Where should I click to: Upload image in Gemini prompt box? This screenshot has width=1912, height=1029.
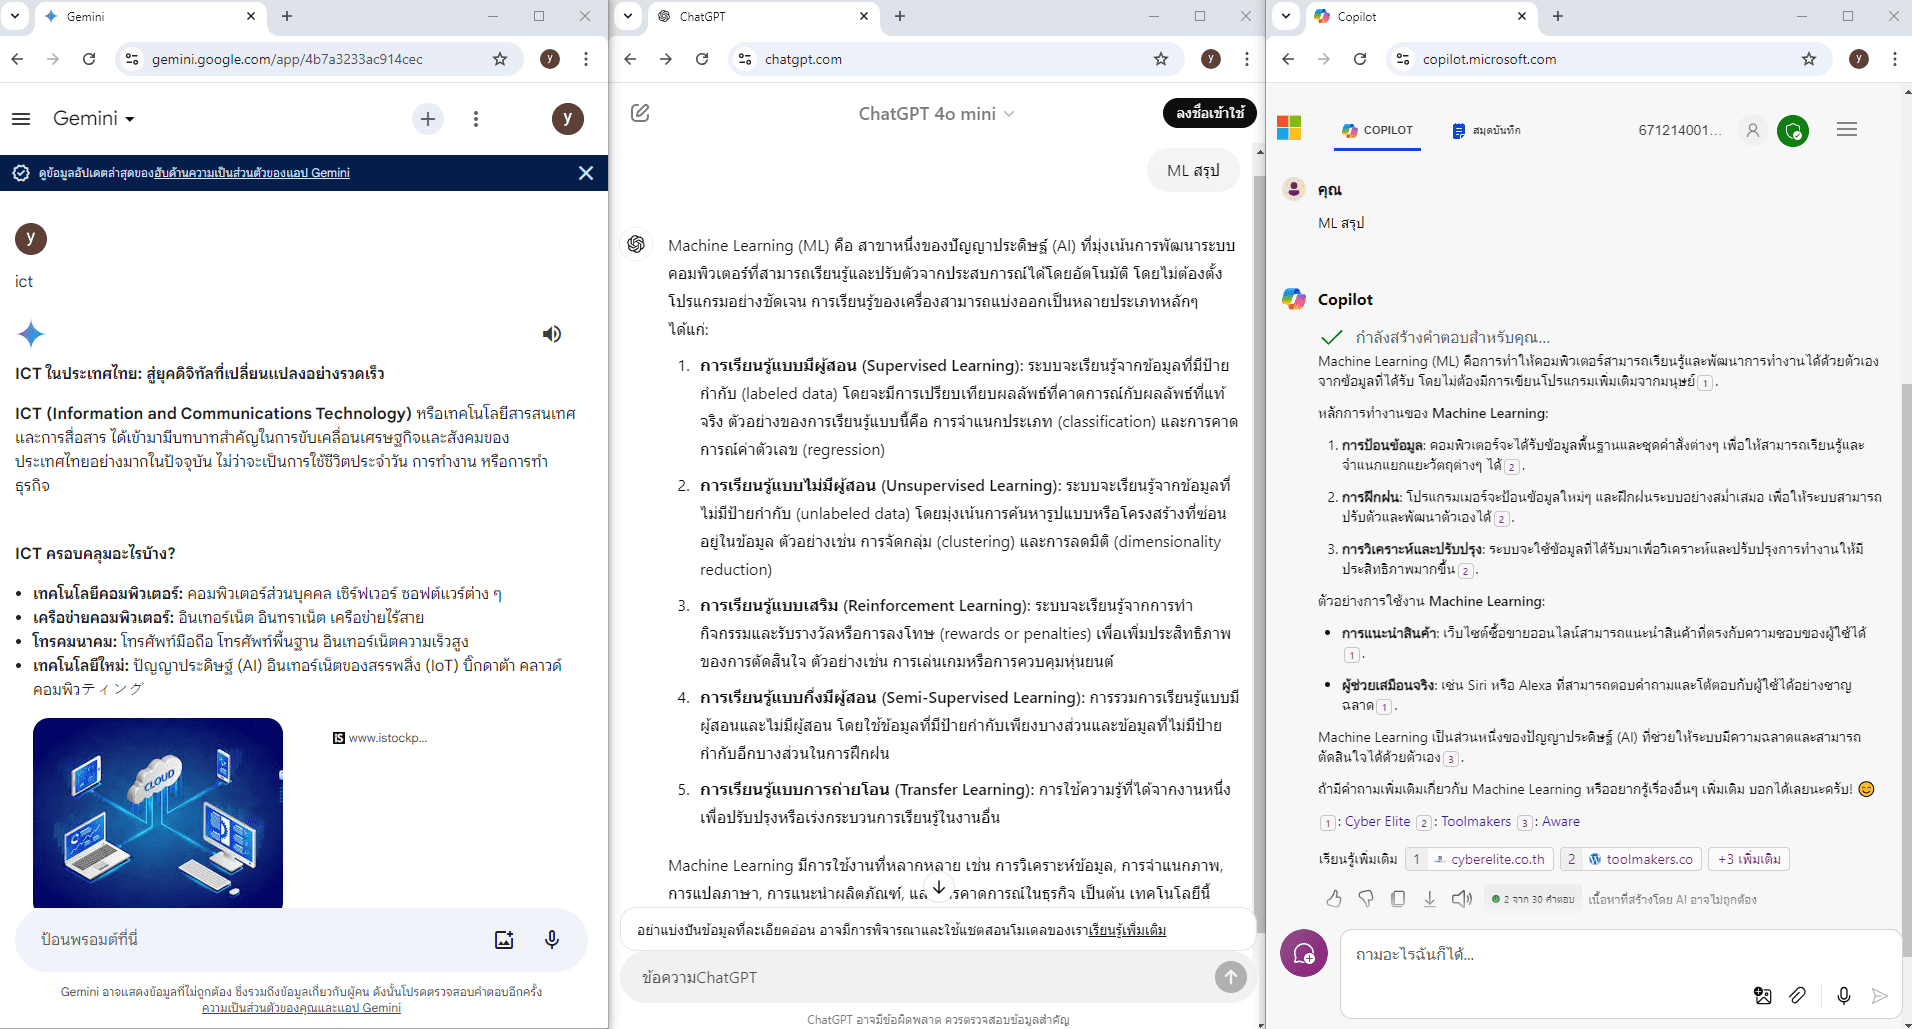click(504, 939)
